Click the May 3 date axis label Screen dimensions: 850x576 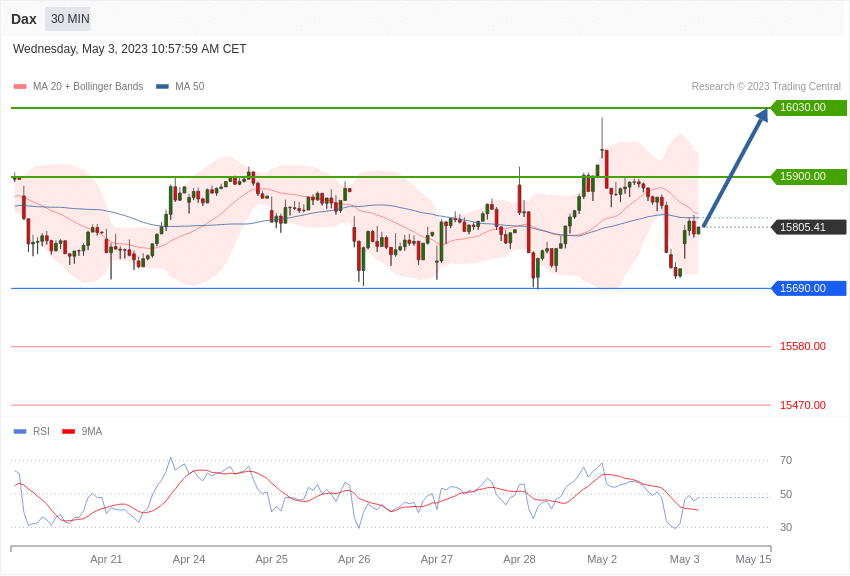point(685,559)
